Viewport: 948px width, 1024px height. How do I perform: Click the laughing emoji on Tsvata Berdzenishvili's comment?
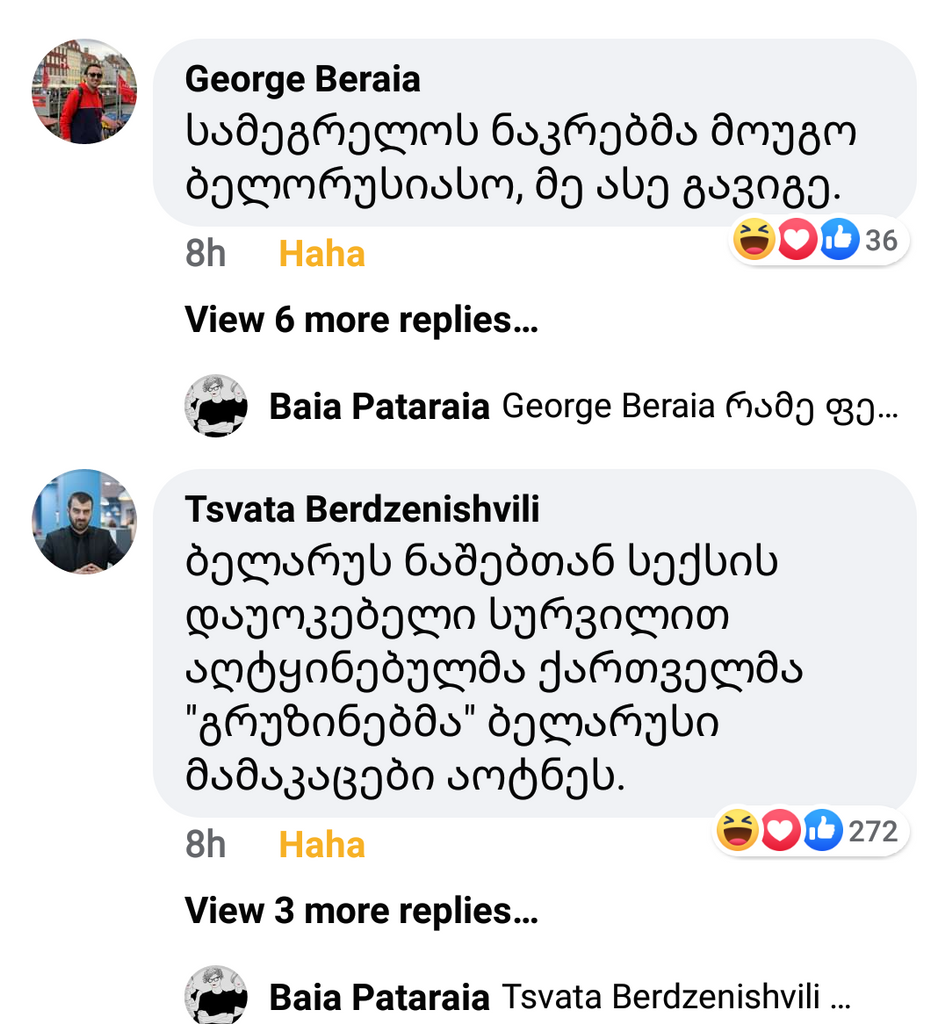(x=738, y=831)
